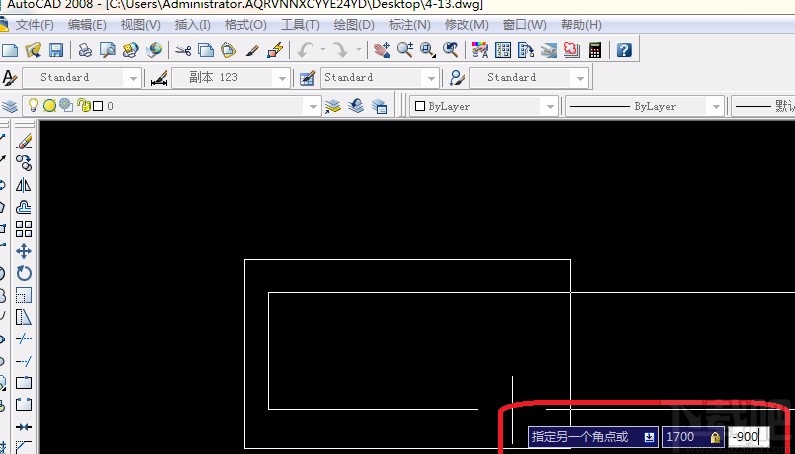This screenshot has width=795, height=454.
Task: Open the 文件(F) menu
Action: (x=34, y=25)
